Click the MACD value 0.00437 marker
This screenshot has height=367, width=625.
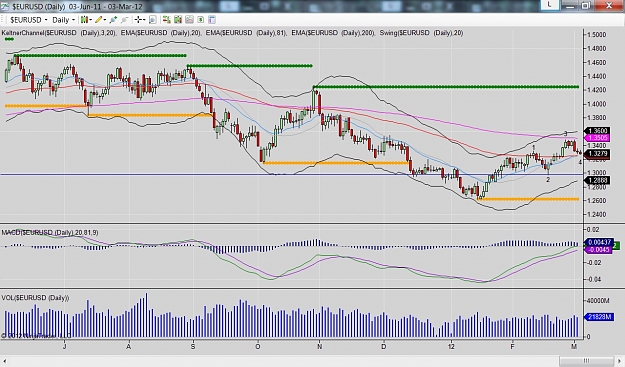pyautogui.click(x=598, y=242)
